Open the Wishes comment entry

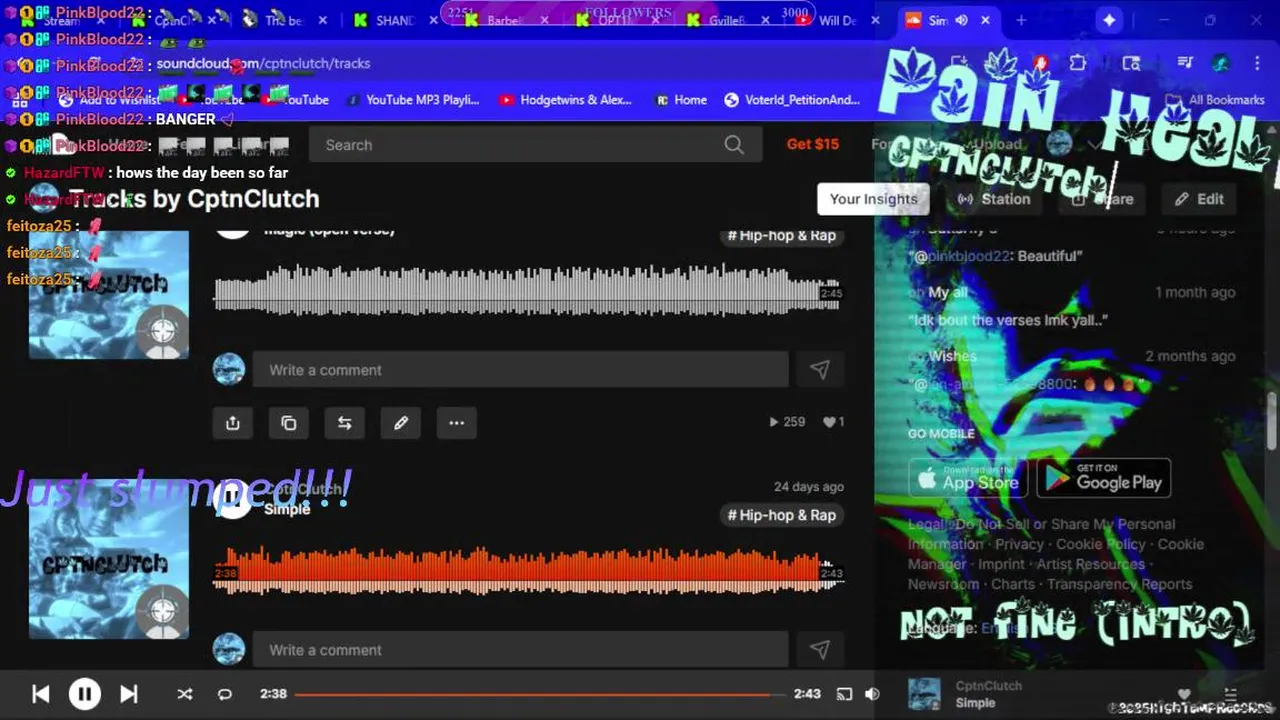[953, 356]
